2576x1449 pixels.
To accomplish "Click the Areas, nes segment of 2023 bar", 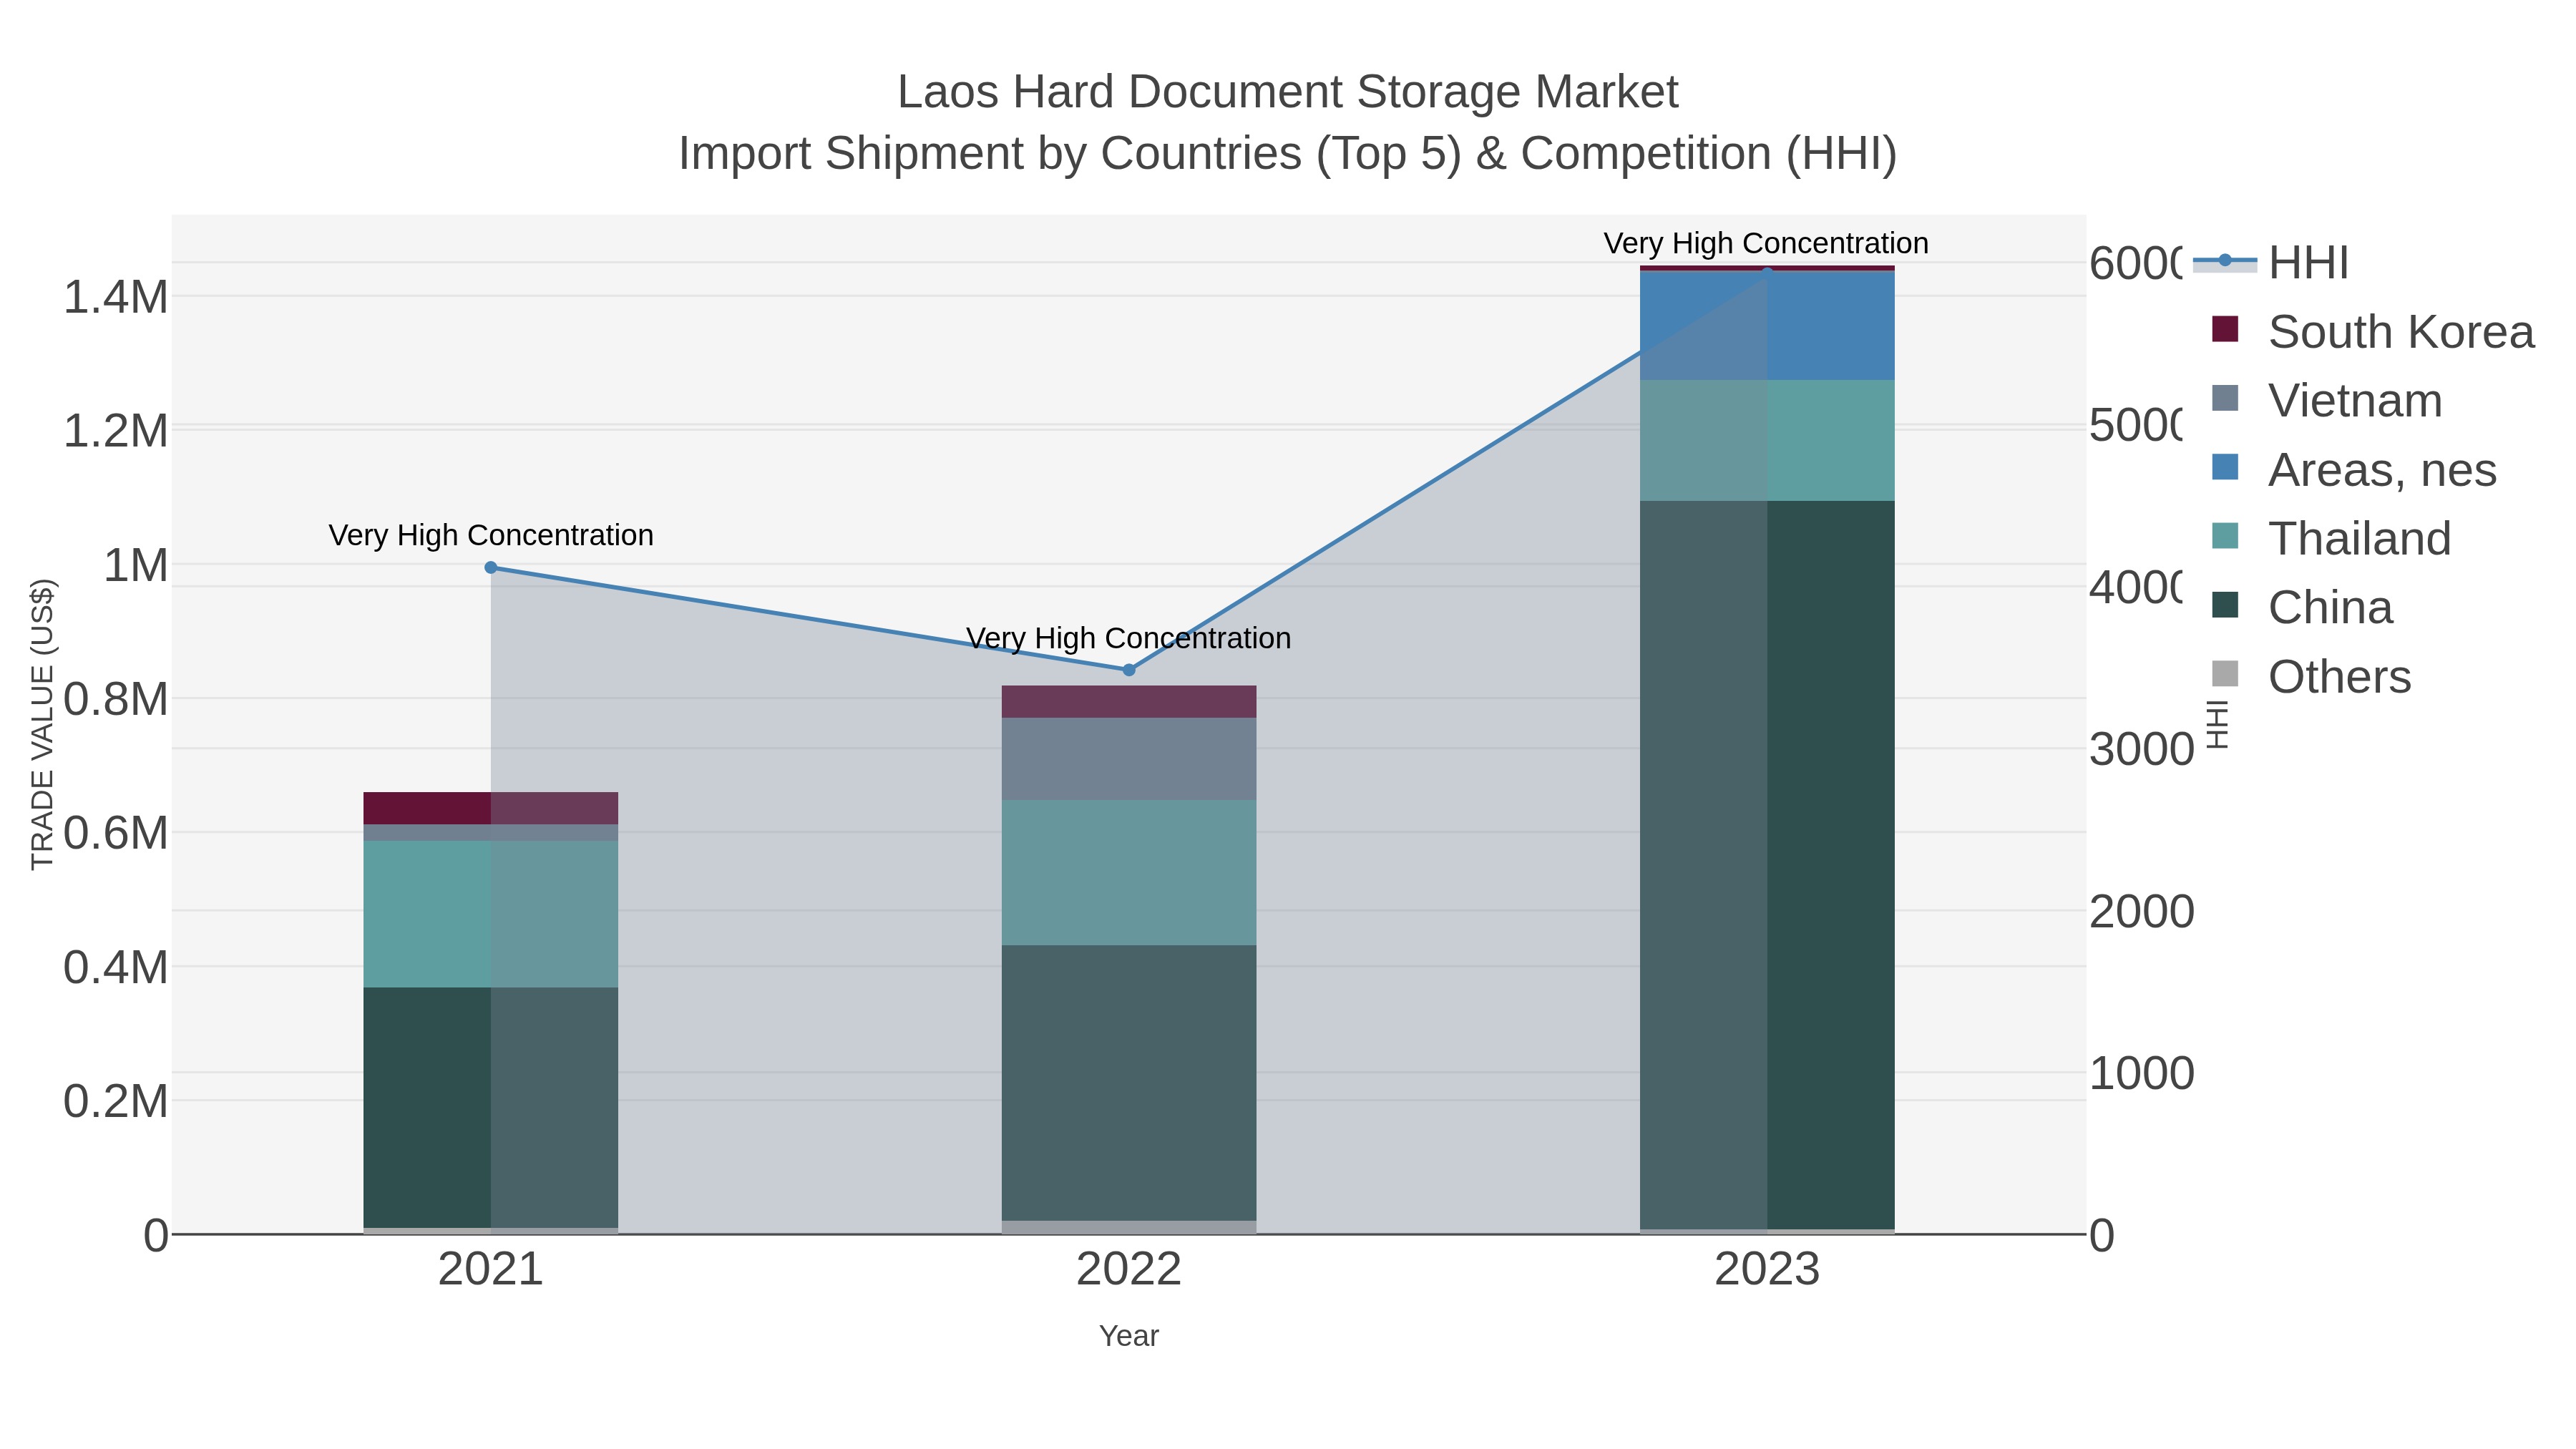I will tap(1767, 326).
